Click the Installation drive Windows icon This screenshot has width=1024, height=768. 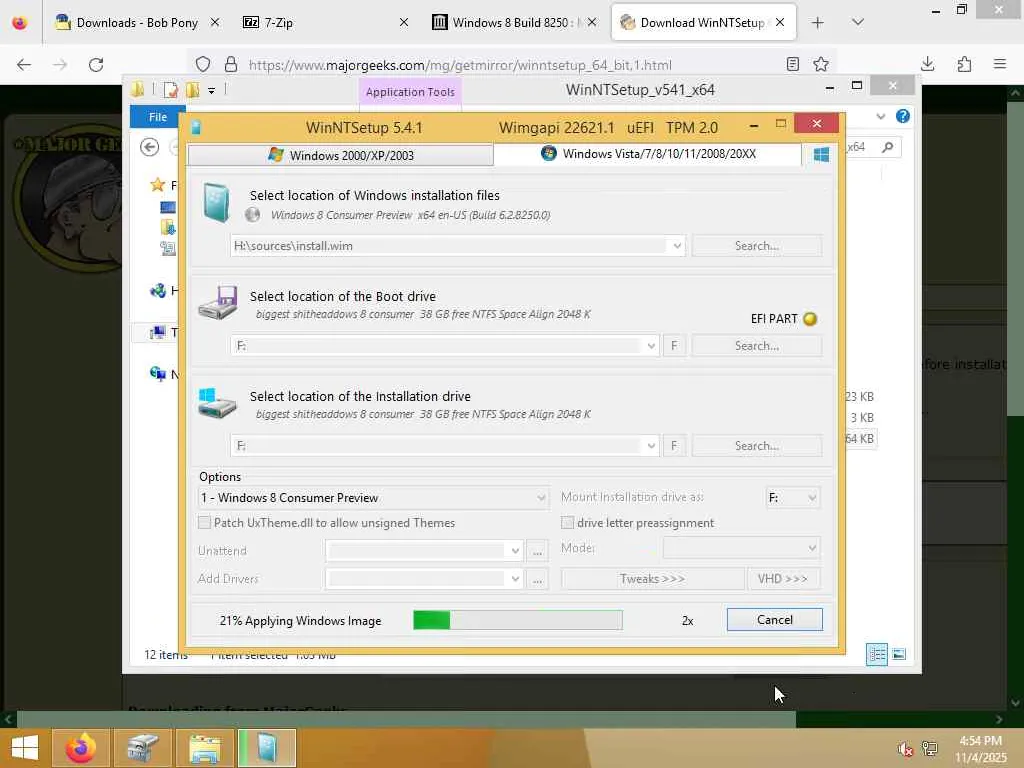click(x=217, y=403)
